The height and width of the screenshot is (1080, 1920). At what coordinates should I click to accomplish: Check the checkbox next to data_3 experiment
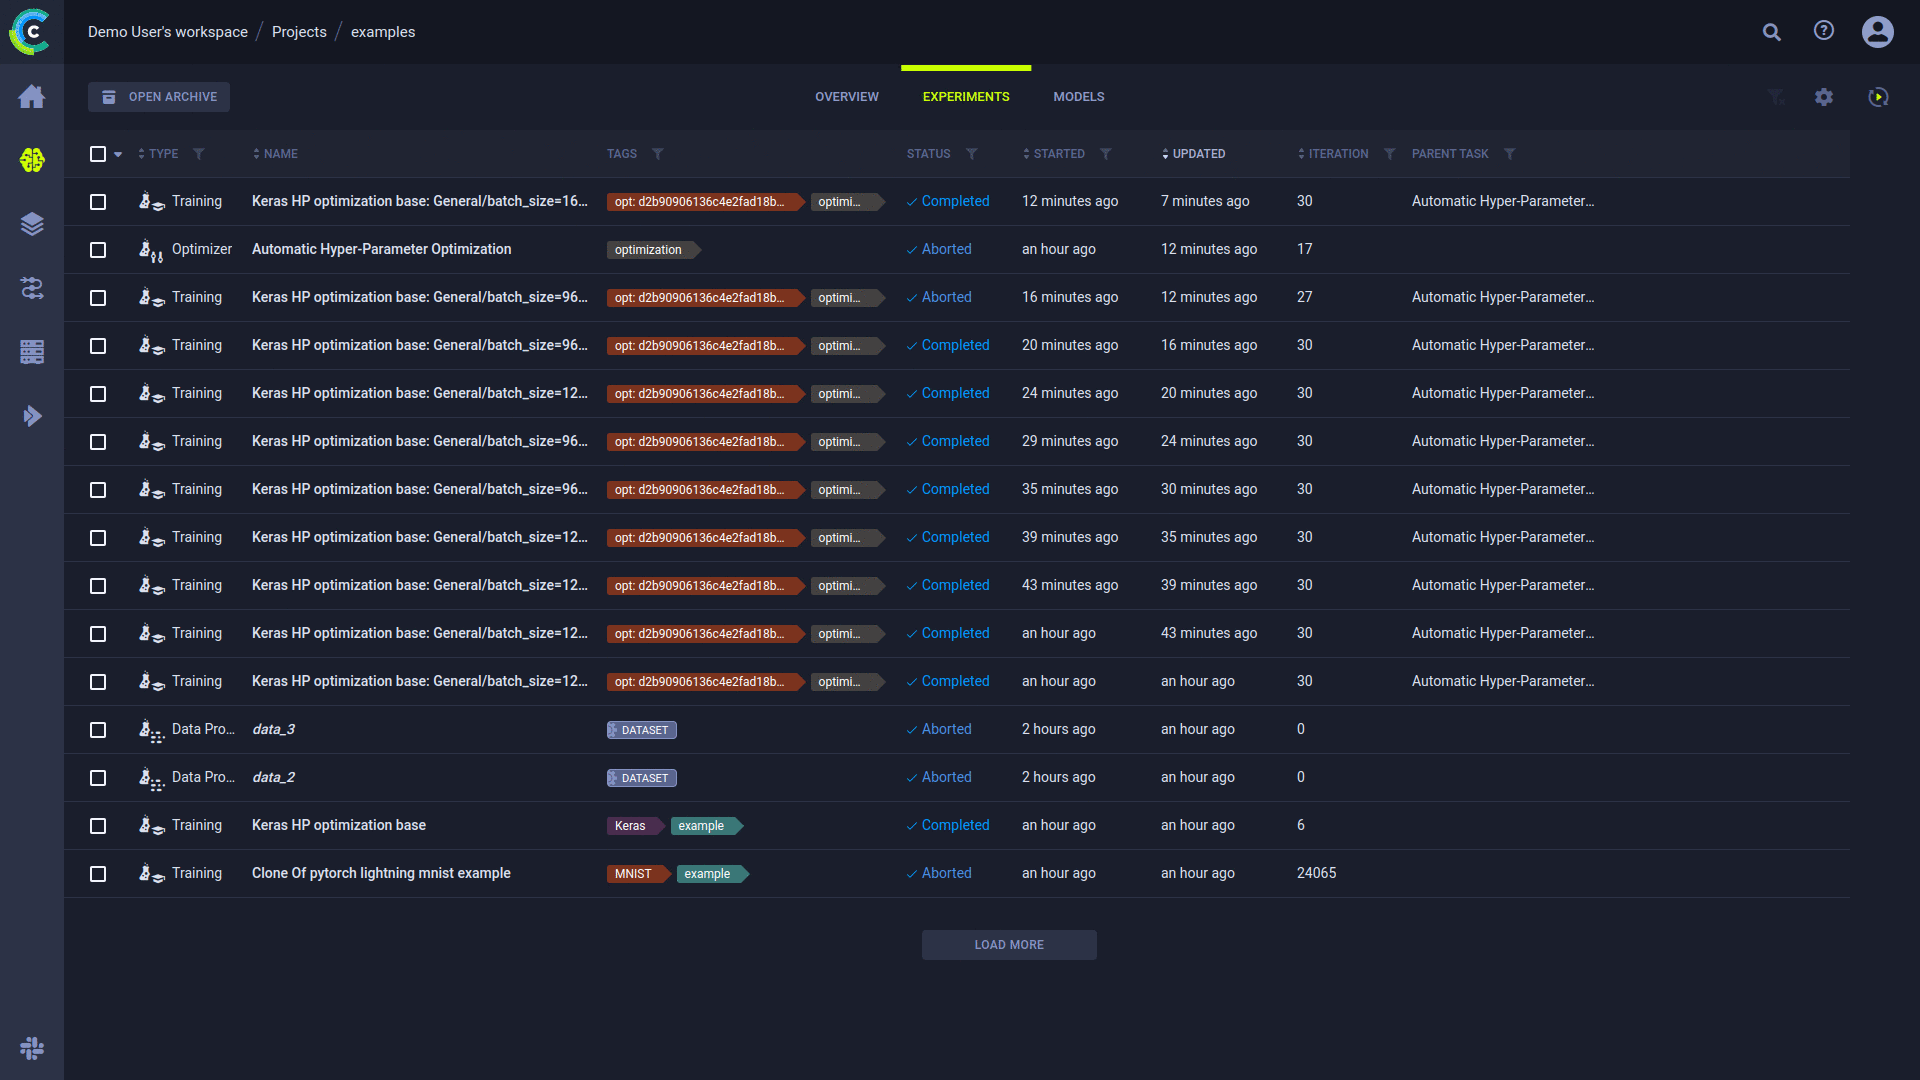[x=98, y=730]
